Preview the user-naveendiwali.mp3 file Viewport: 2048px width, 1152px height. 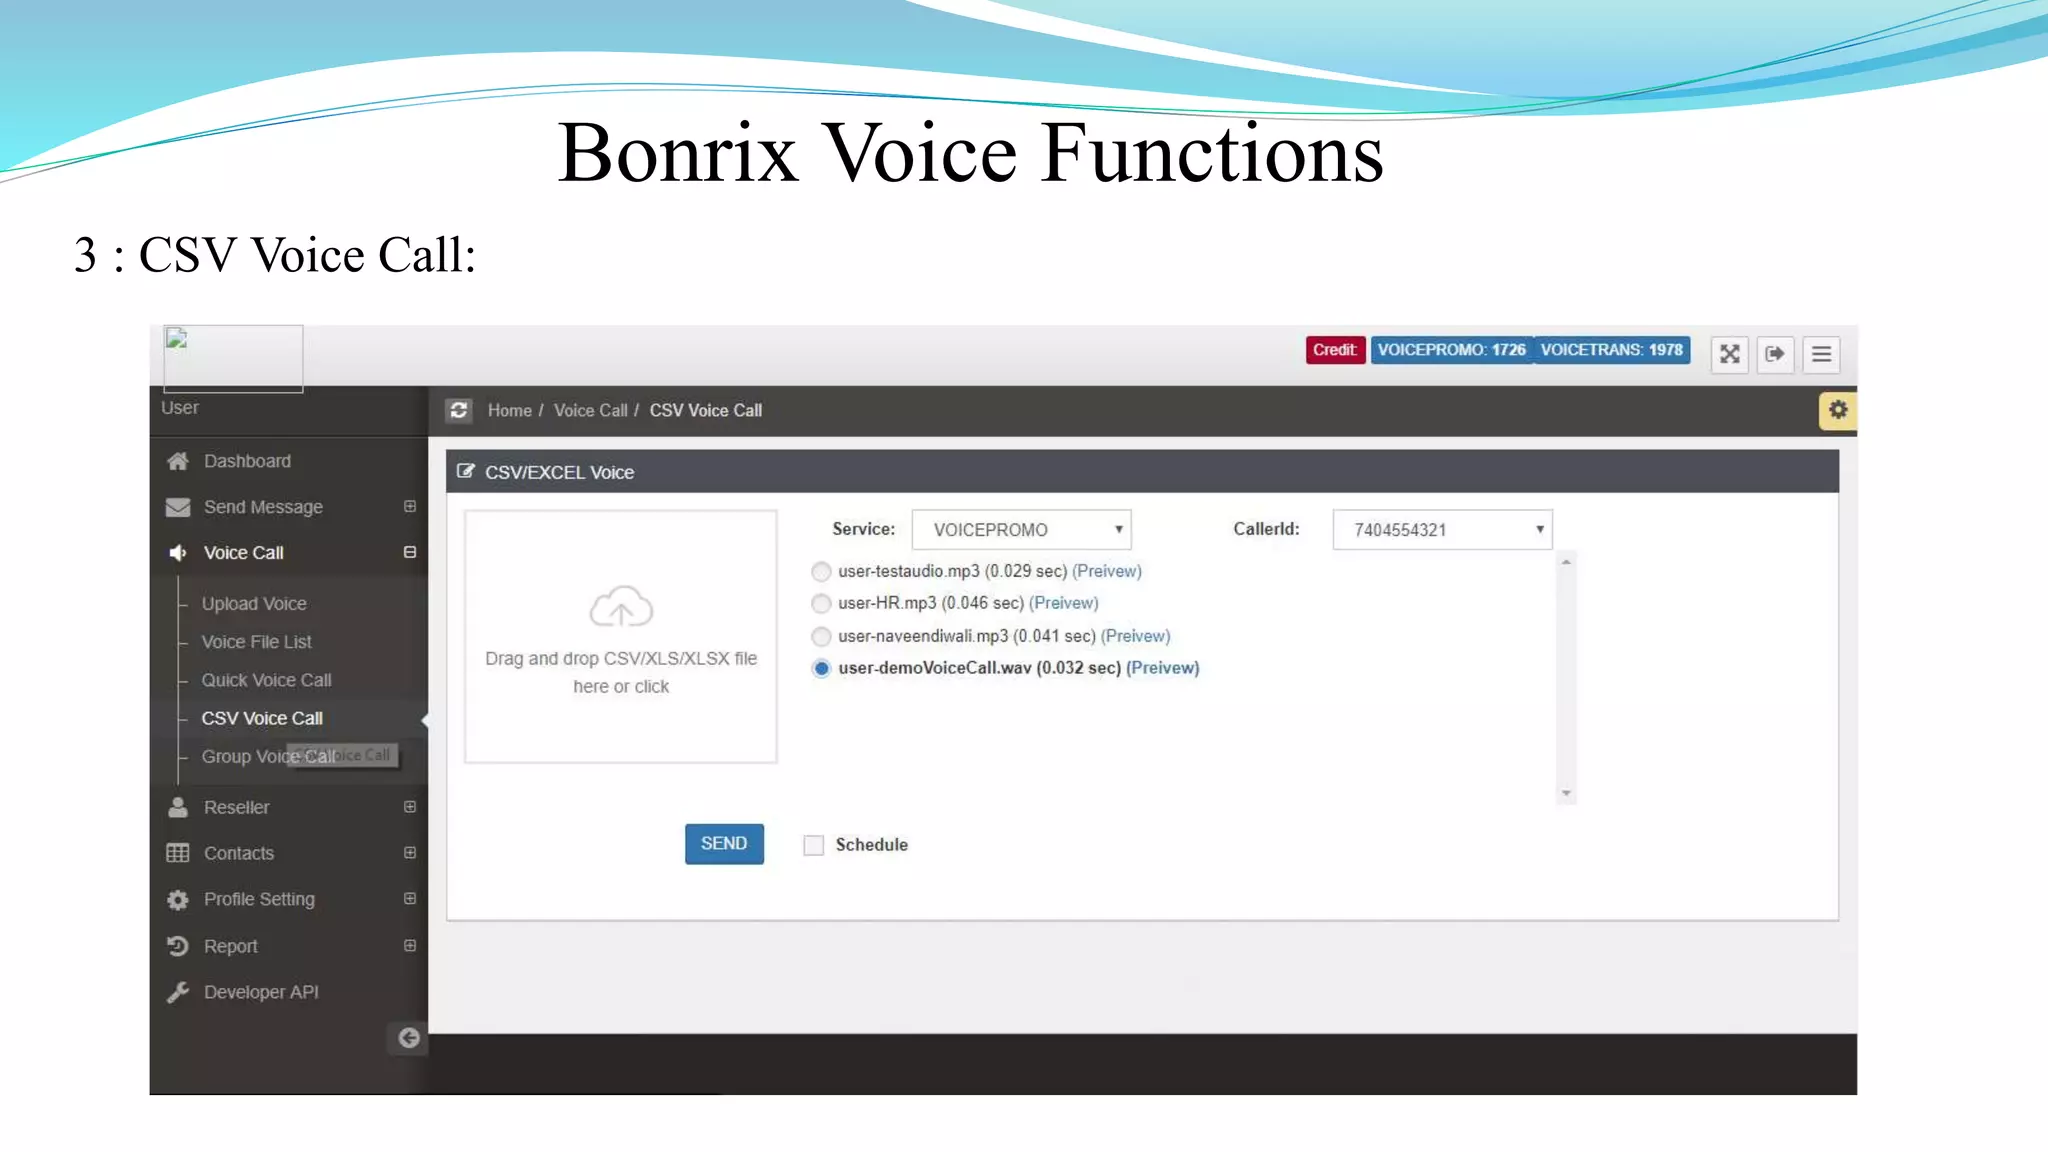pyautogui.click(x=1136, y=636)
